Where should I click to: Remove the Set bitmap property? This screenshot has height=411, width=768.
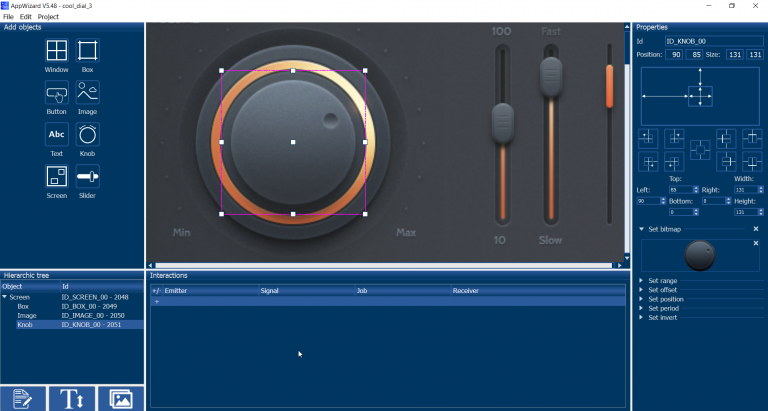[x=756, y=229]
